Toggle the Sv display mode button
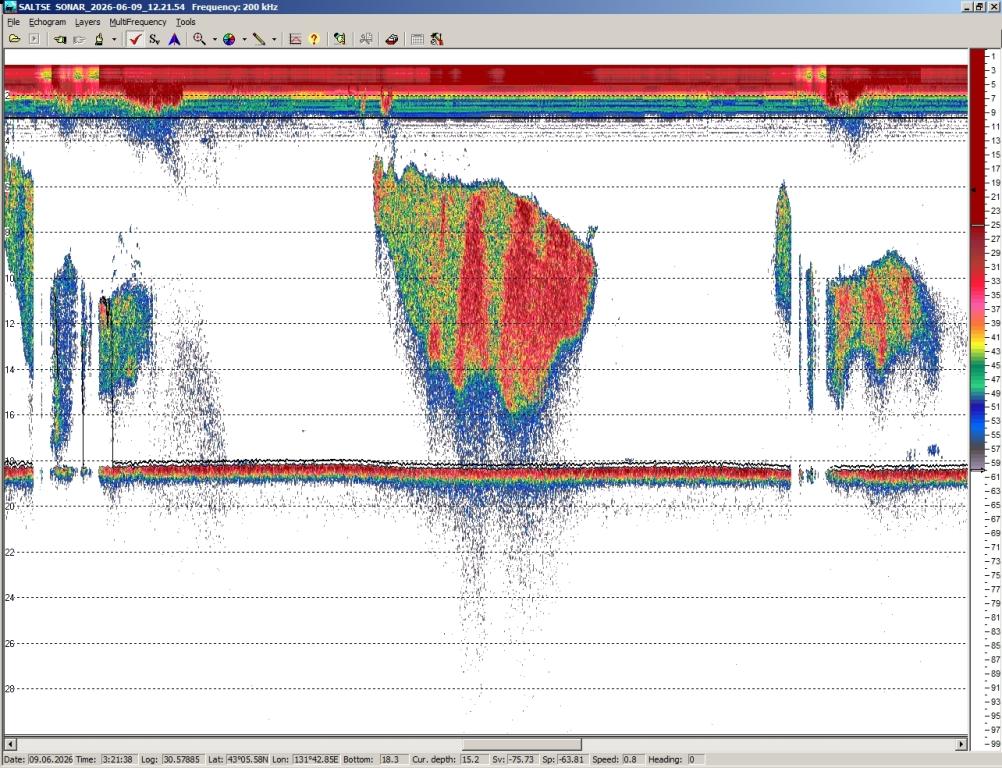The width and height of the screenshot is (1002, 768). tap(154, 39)
